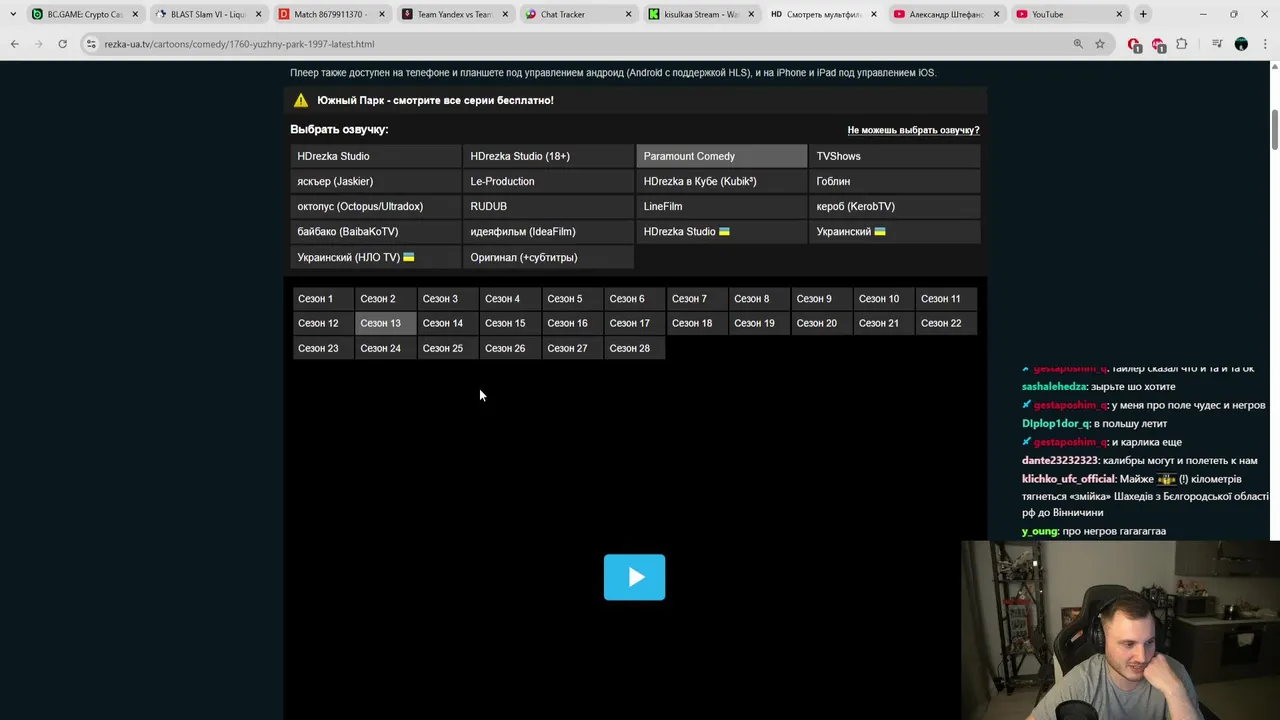Screen dimensions: 1280x720
Task: Open the 'Не можешь выбрать озвучку?' link
Action: pyautogui.click(x=913, y=130)
